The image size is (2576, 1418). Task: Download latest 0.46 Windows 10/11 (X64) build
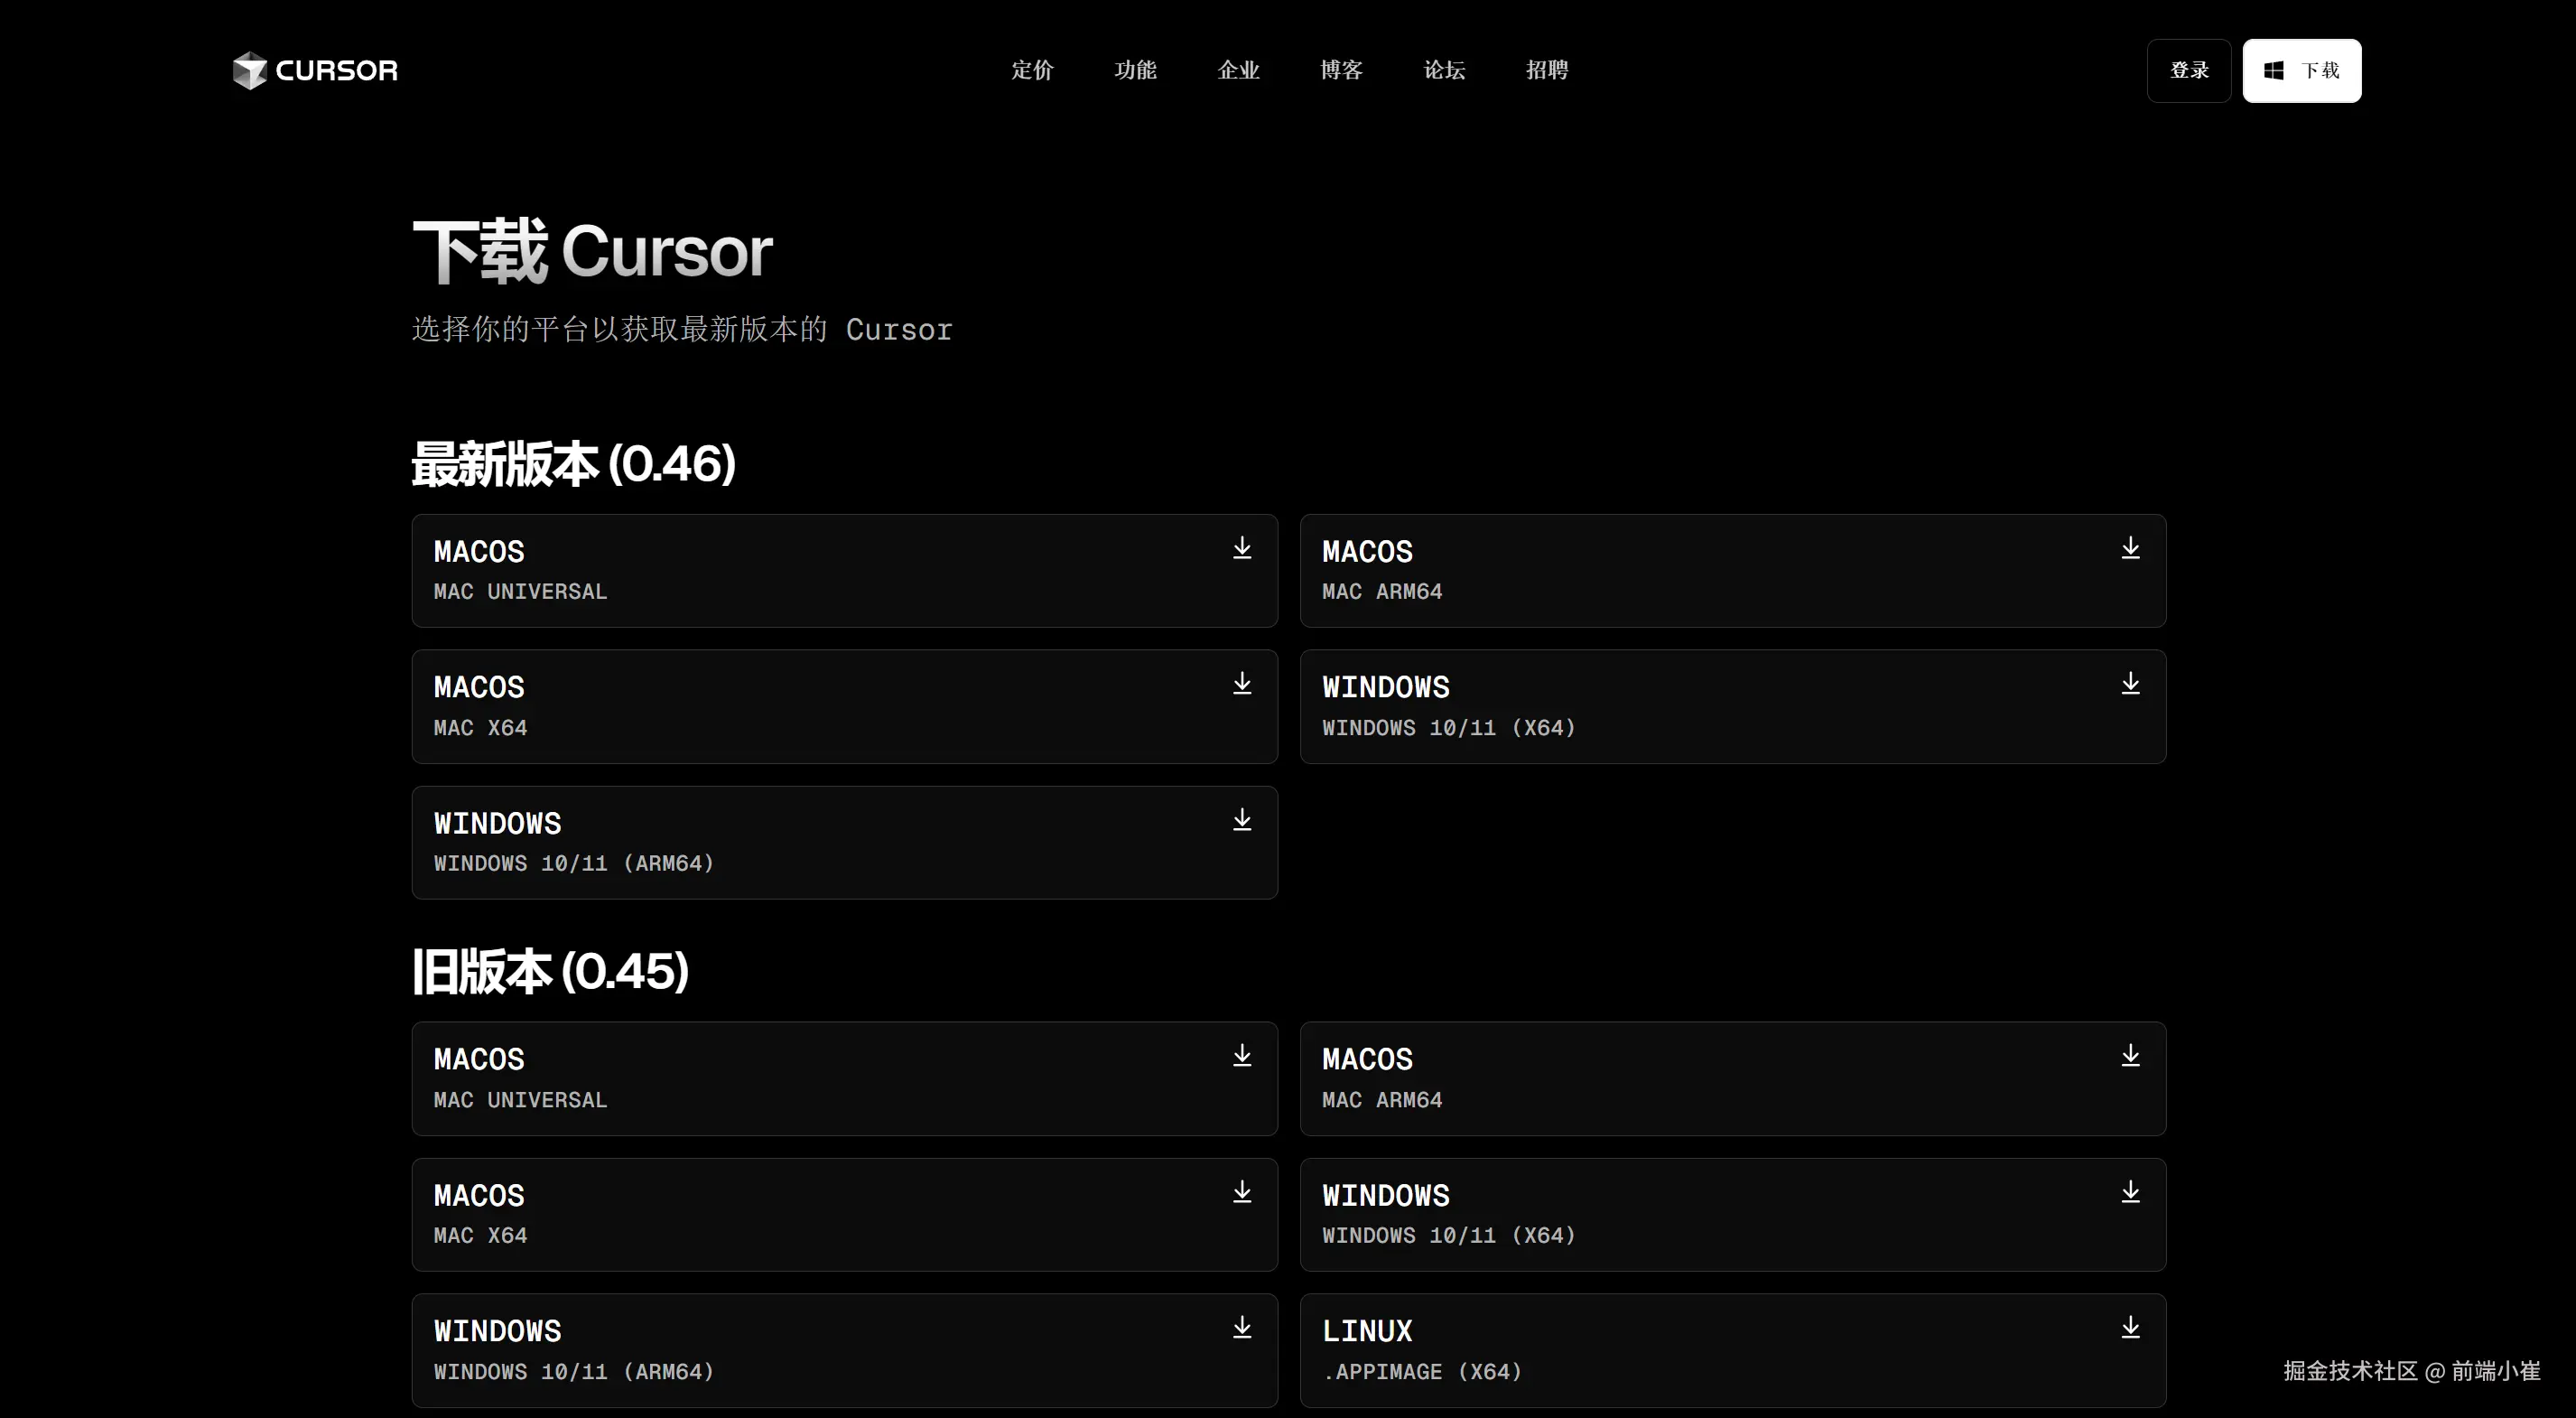[x=1733, y=707]
